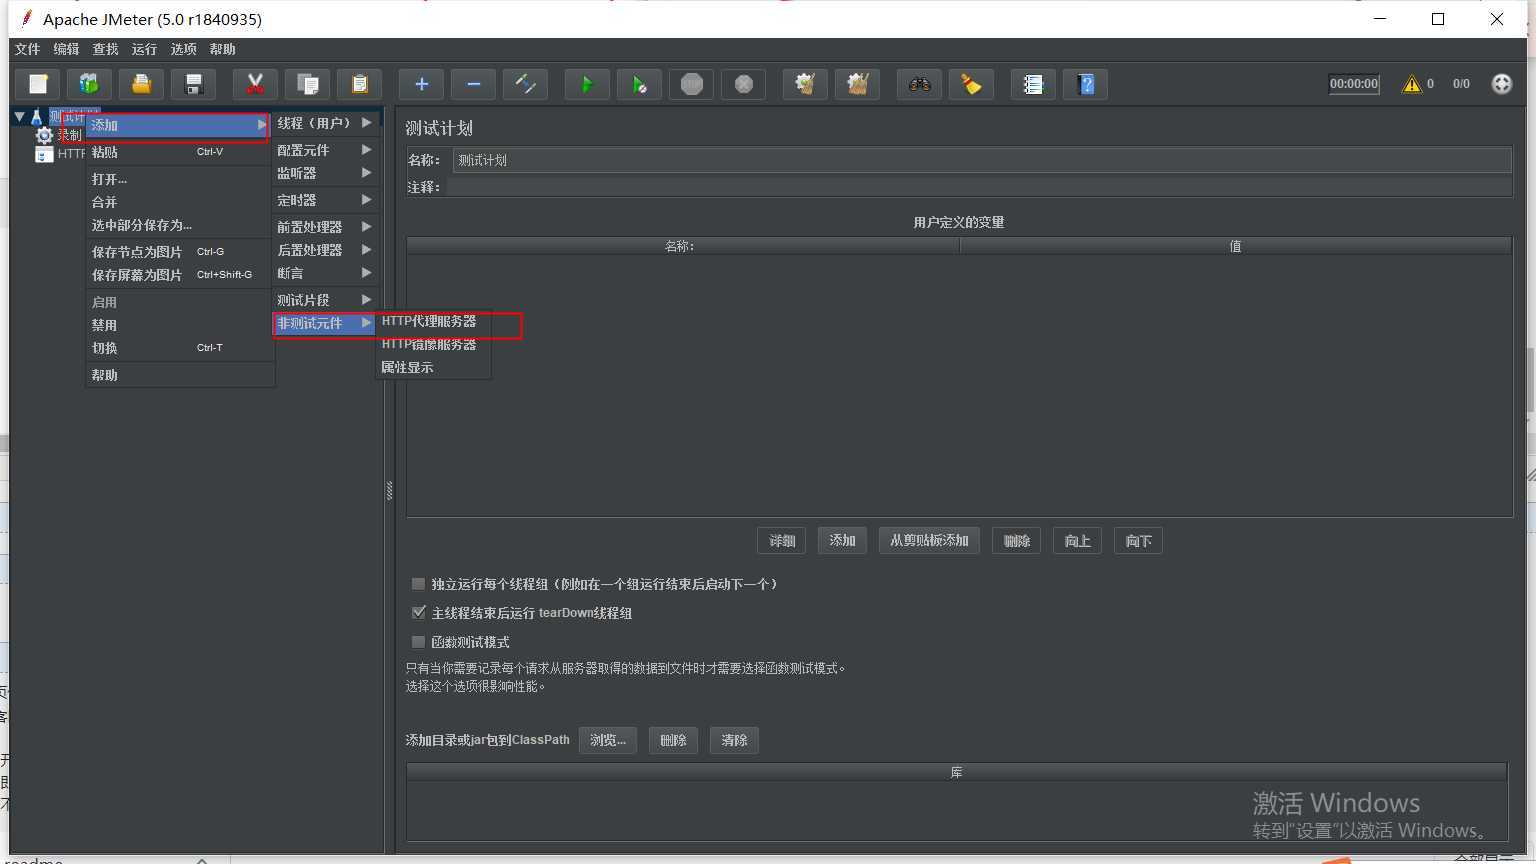Image resolution: width=1536 pixels, height=864 pixels.
Task: Click the Toggle enable/disable toolbar icon
Action: point(525,85)
